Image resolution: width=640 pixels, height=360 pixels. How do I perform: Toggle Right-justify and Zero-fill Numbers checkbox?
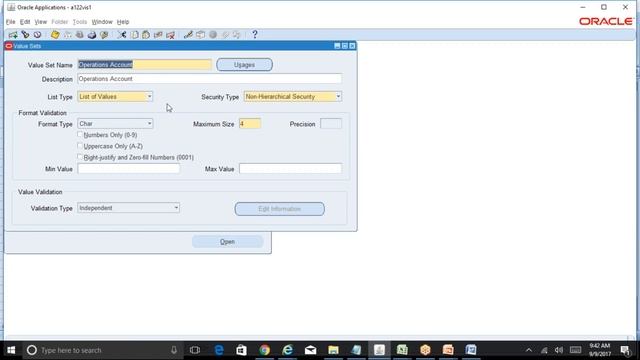pyautogui.click(x=80, y=157)
